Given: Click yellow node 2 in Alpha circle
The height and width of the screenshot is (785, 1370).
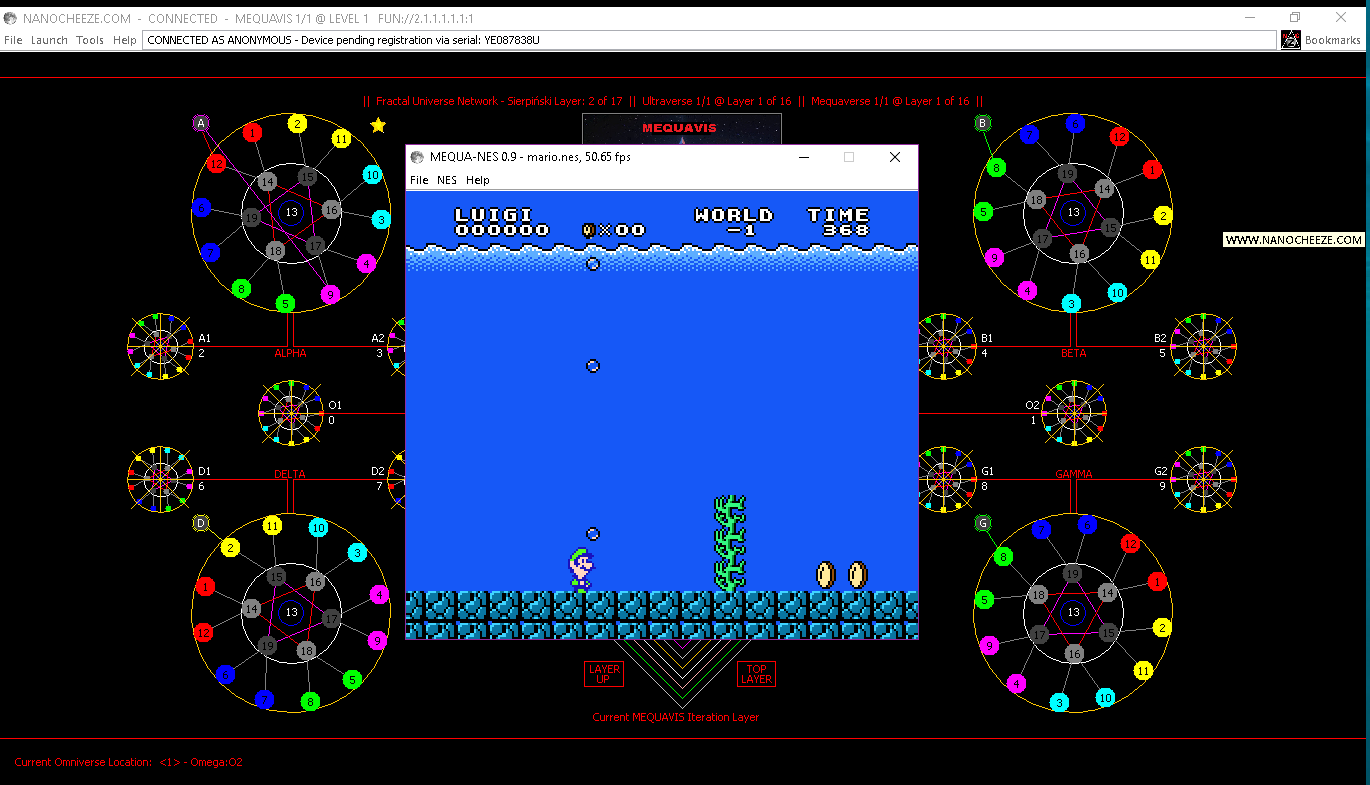Looking at the screenshot, I should coord(297,124).
